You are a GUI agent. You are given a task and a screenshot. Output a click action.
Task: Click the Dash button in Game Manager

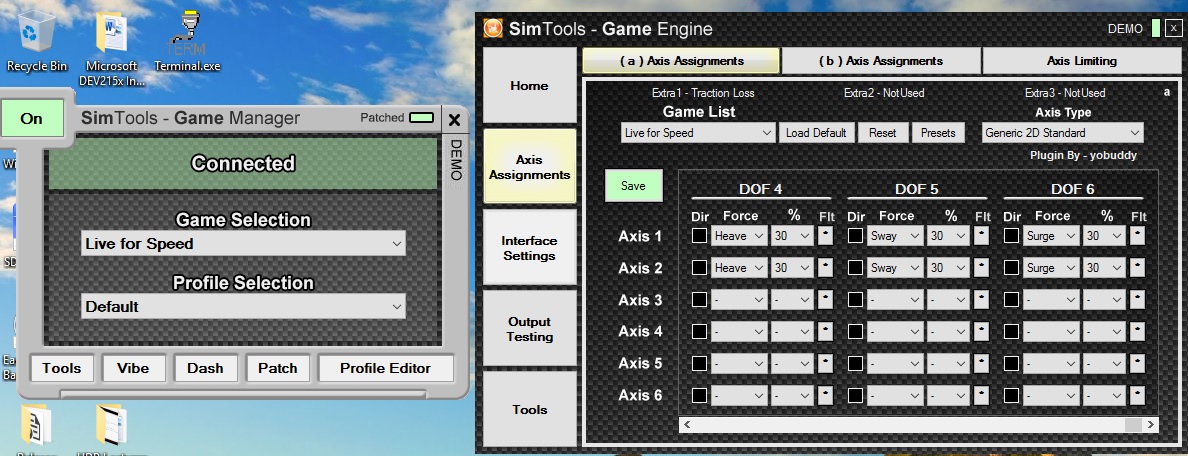(x=205, y=368)
